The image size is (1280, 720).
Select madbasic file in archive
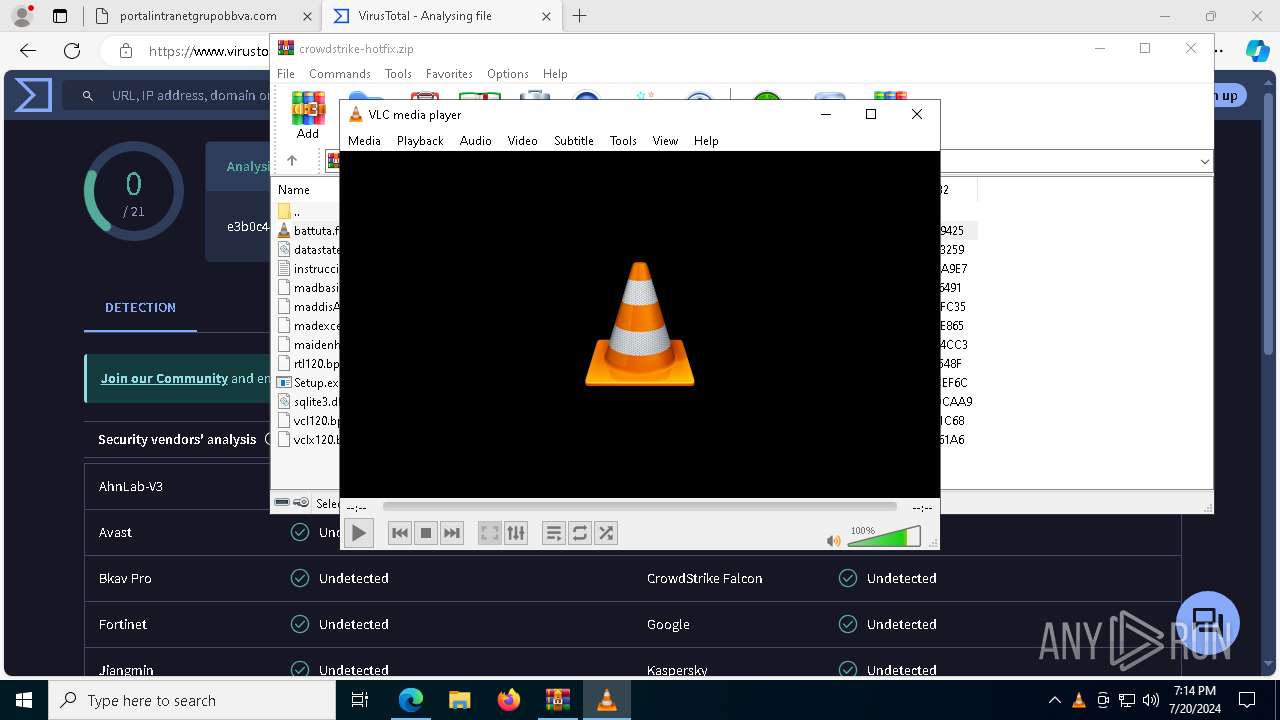308,287
